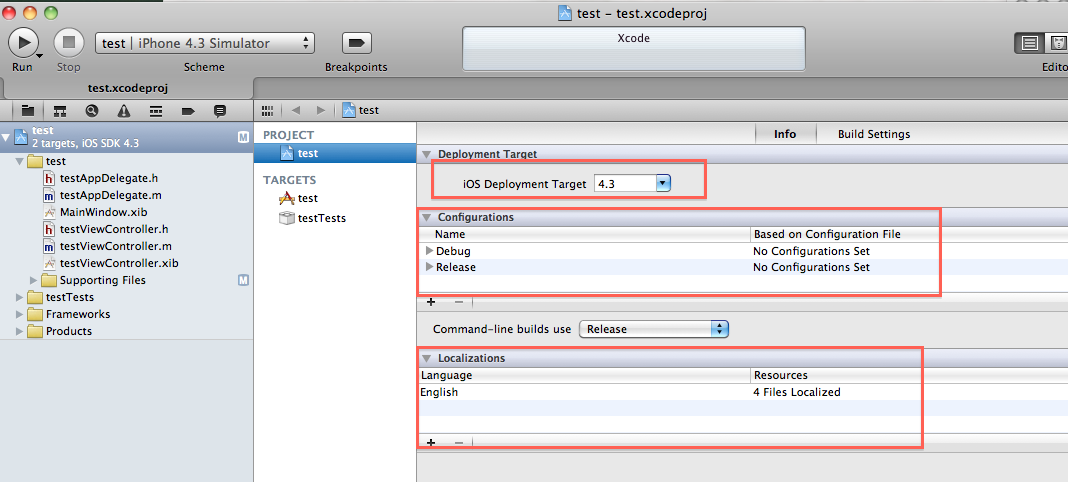The width and height of the screenshot is (1068, 482).
Task: Click the 4 Files Localized cell
Action: point(797,392)
